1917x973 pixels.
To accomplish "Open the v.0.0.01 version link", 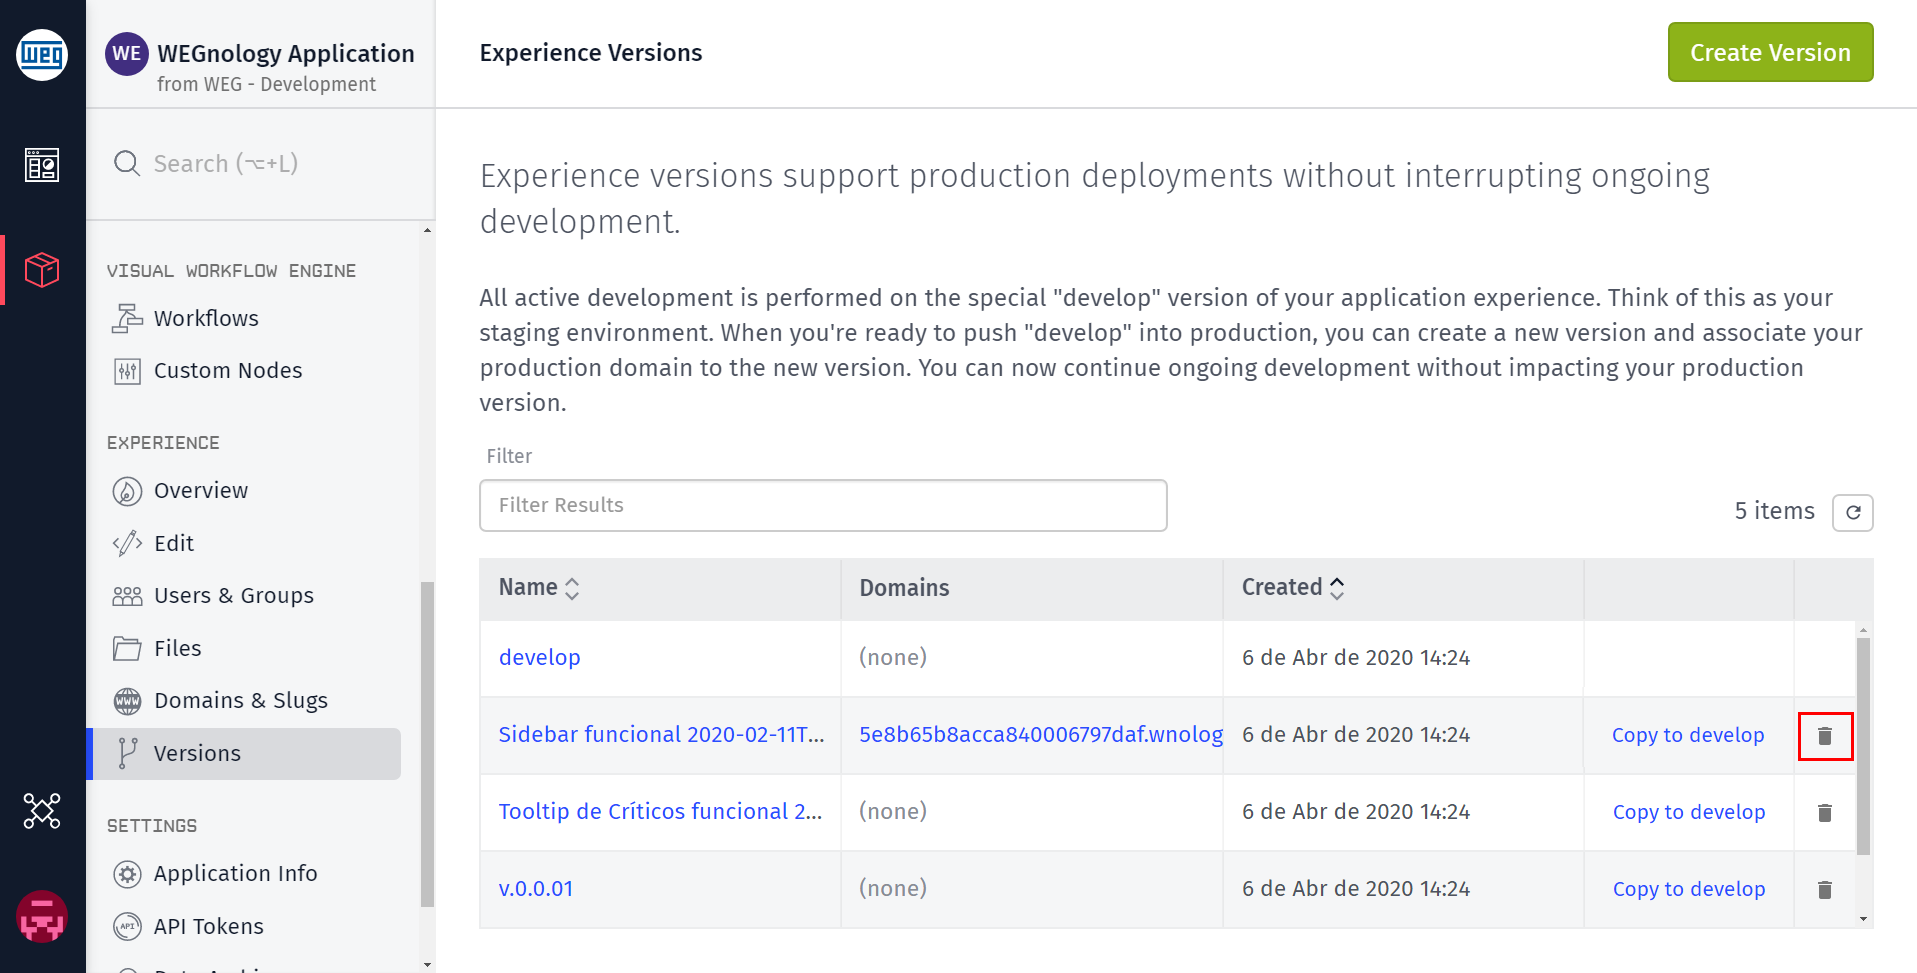I will pyautogui.click(x=535, y=889).
